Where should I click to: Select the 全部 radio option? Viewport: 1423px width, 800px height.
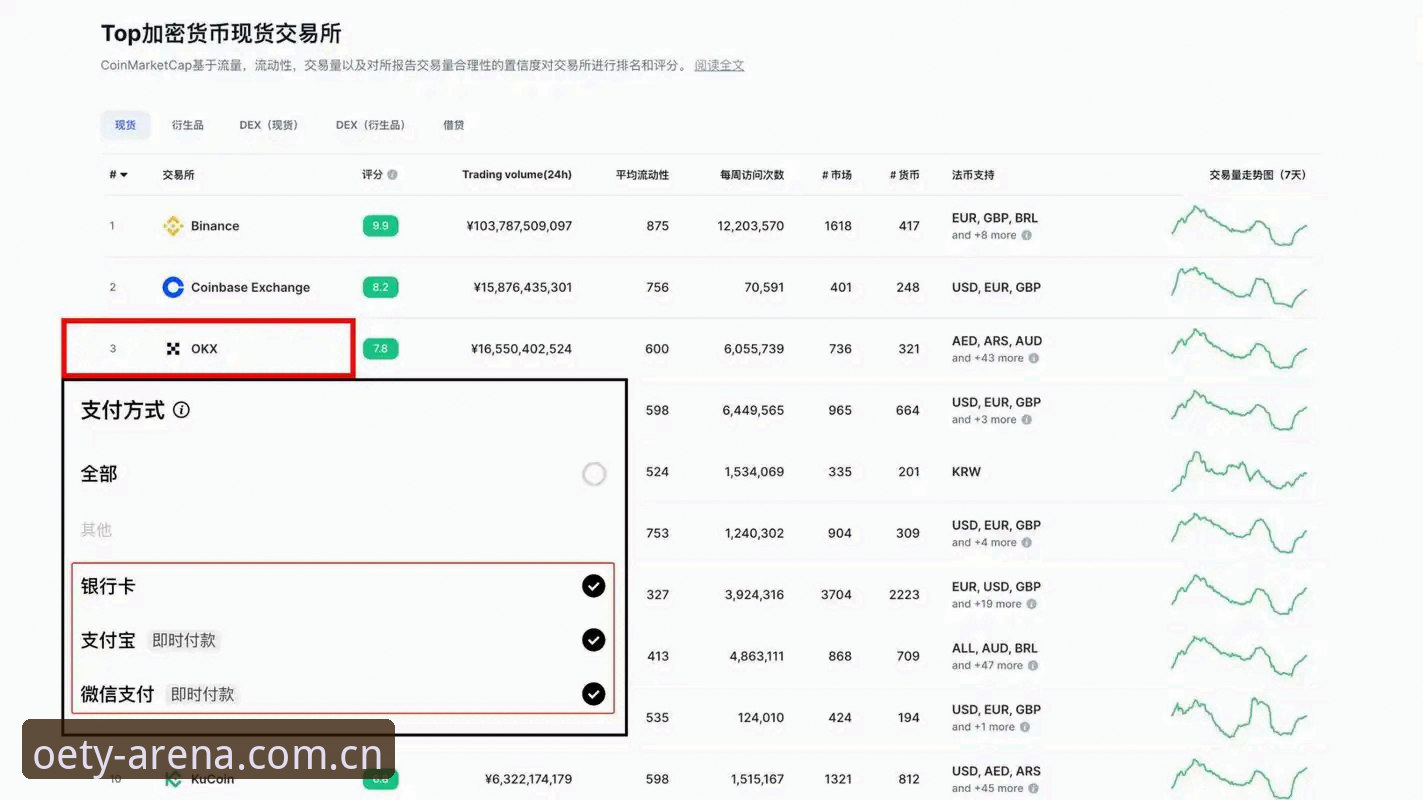click(594, 474)
